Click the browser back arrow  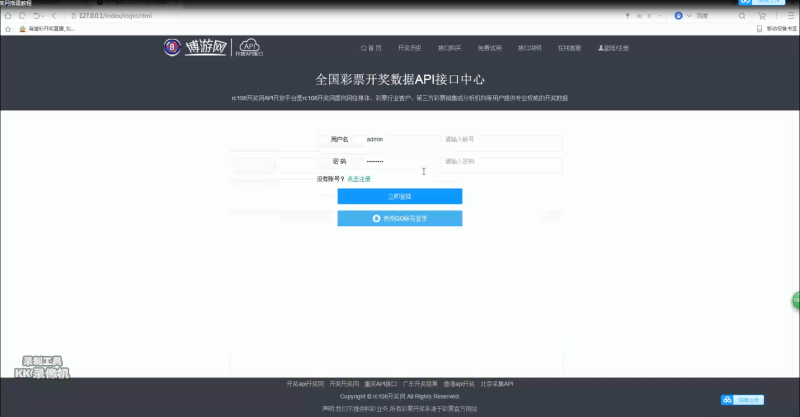coord(8,16)
